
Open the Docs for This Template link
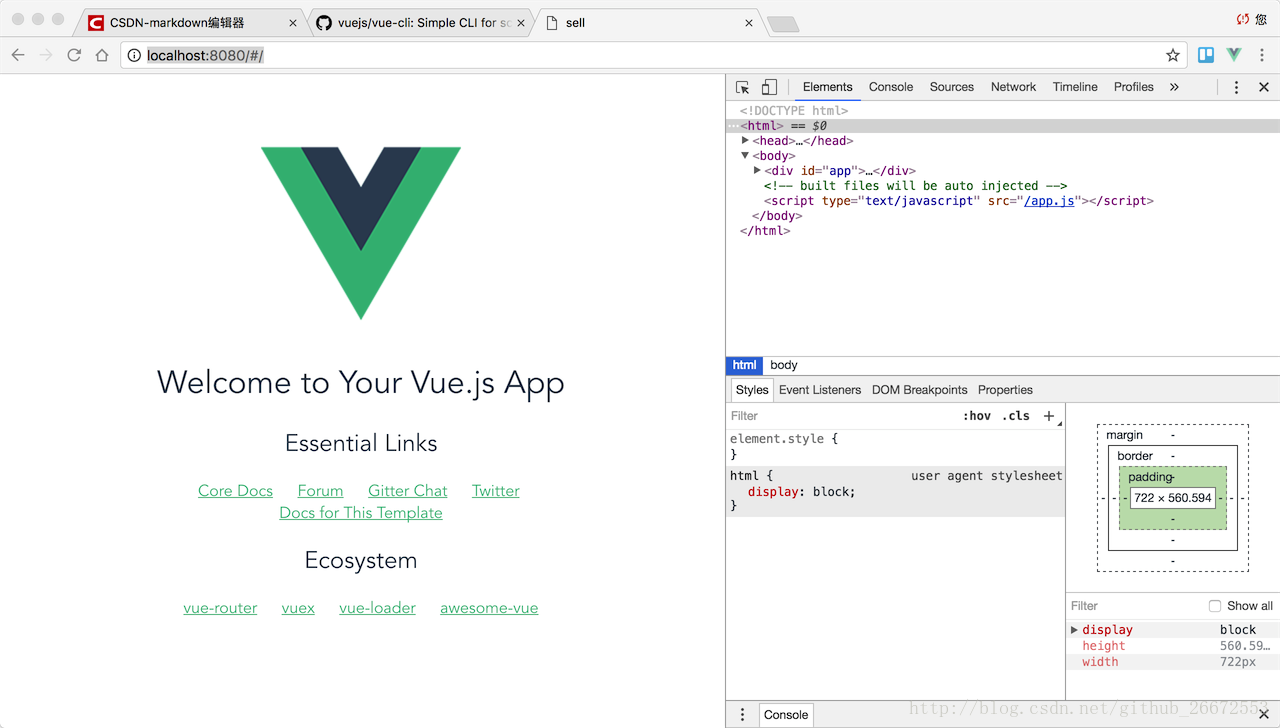pyautogui.click(x=361, y=513)
